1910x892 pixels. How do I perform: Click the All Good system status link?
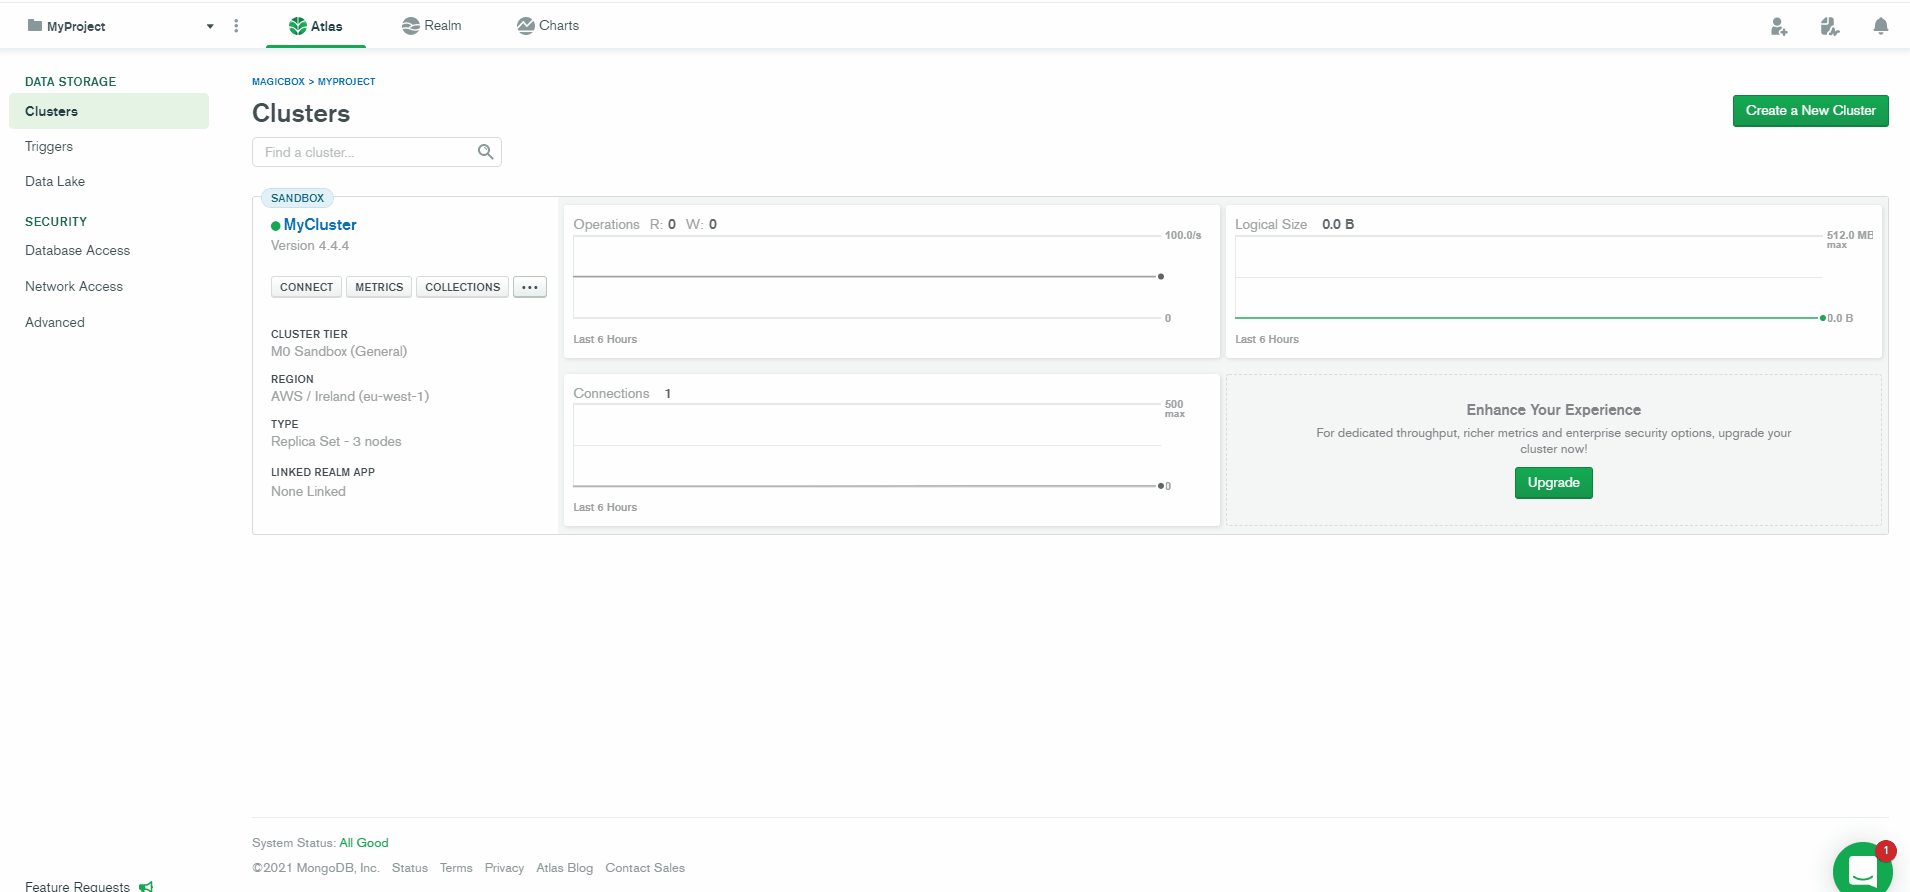click(x=364, y=843)
